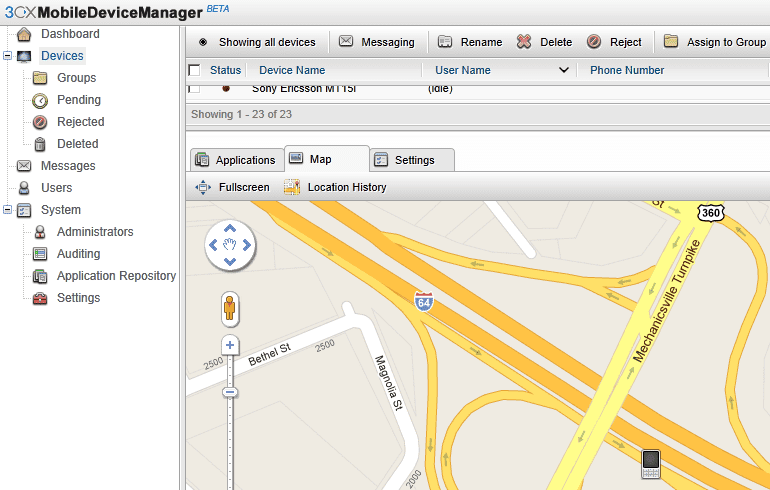This screenshot has width=770, height=490.
Task: Select Devices in the navigation tree
Action: (62, 56)
